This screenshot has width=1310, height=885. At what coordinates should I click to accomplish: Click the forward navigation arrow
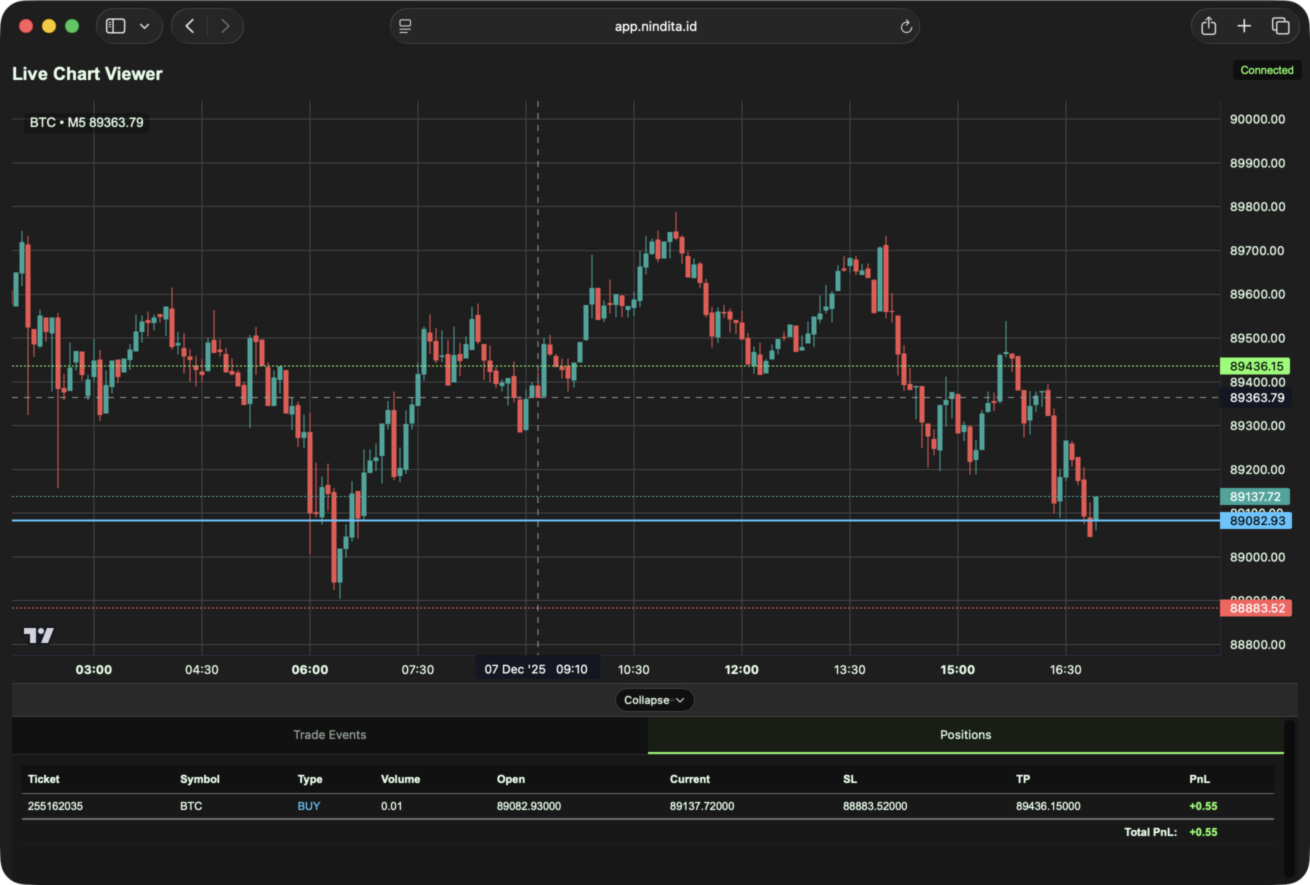point(225,26)
